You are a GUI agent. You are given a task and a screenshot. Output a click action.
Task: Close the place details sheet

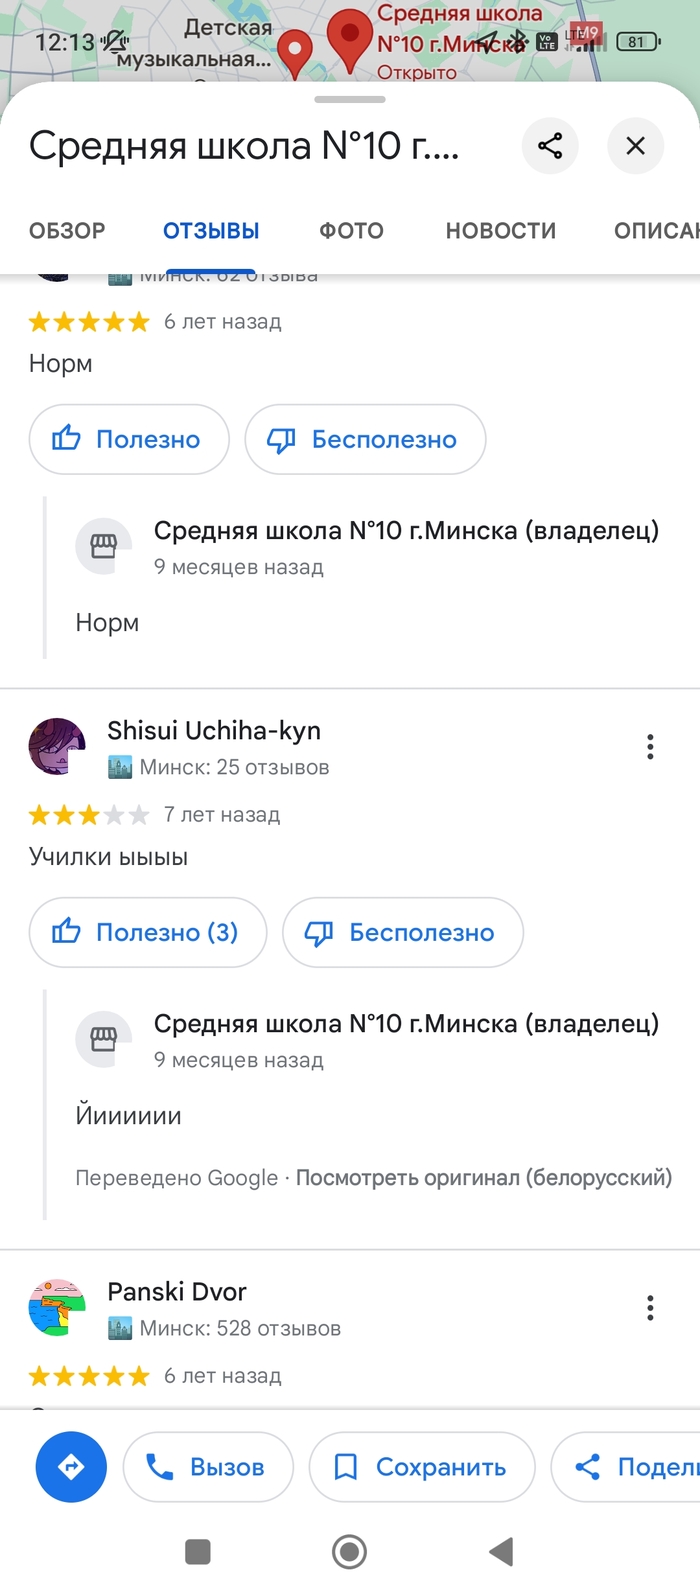point(635,146)
